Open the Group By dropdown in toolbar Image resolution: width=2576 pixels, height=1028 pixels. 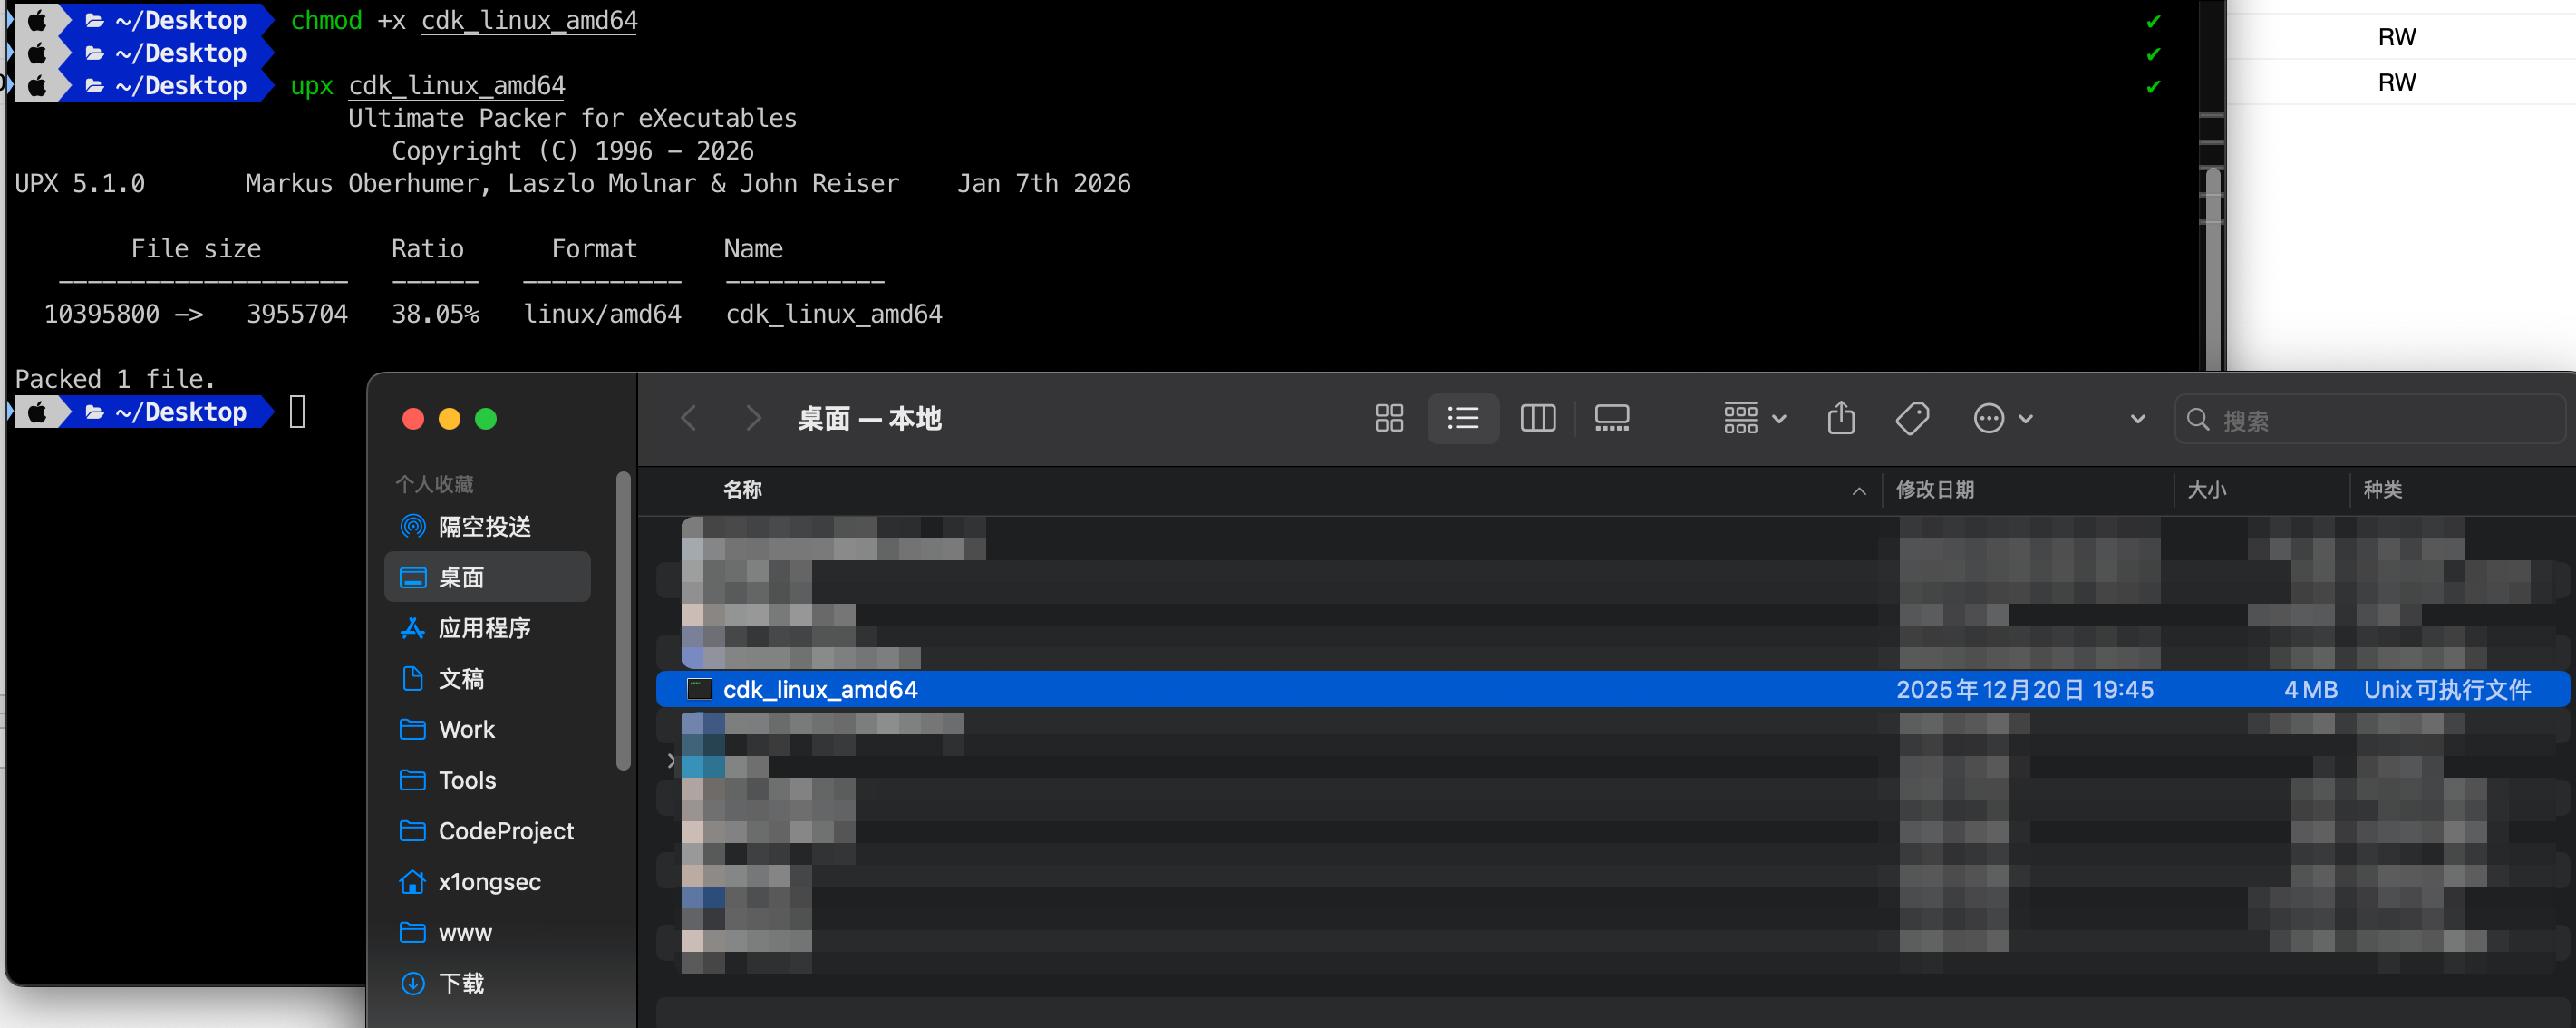[x=1754, y=418]
